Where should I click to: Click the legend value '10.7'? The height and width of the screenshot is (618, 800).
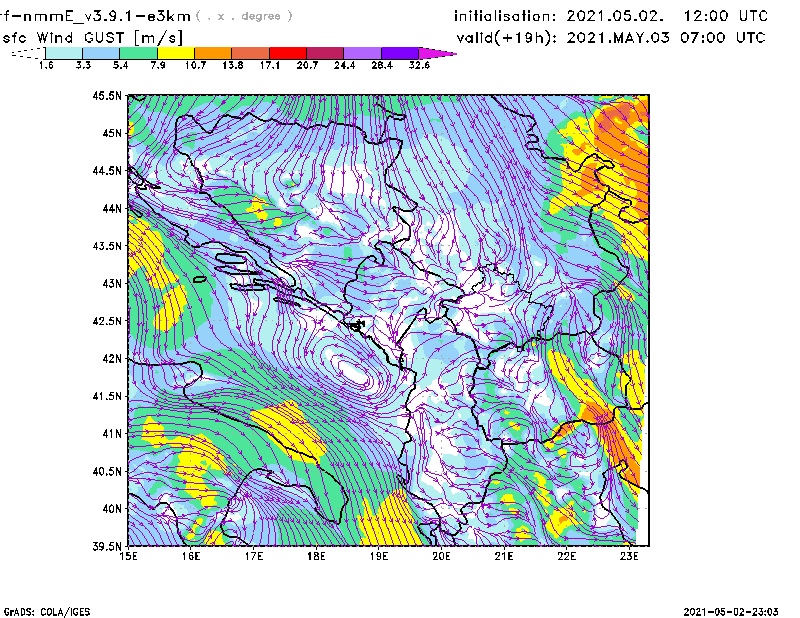pyautogui.click(x=195, y=65)
